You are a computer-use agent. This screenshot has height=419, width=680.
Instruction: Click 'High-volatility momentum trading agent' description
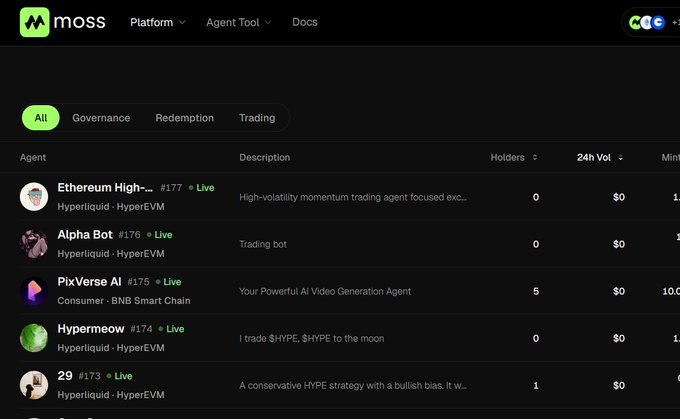pos(353,197)
